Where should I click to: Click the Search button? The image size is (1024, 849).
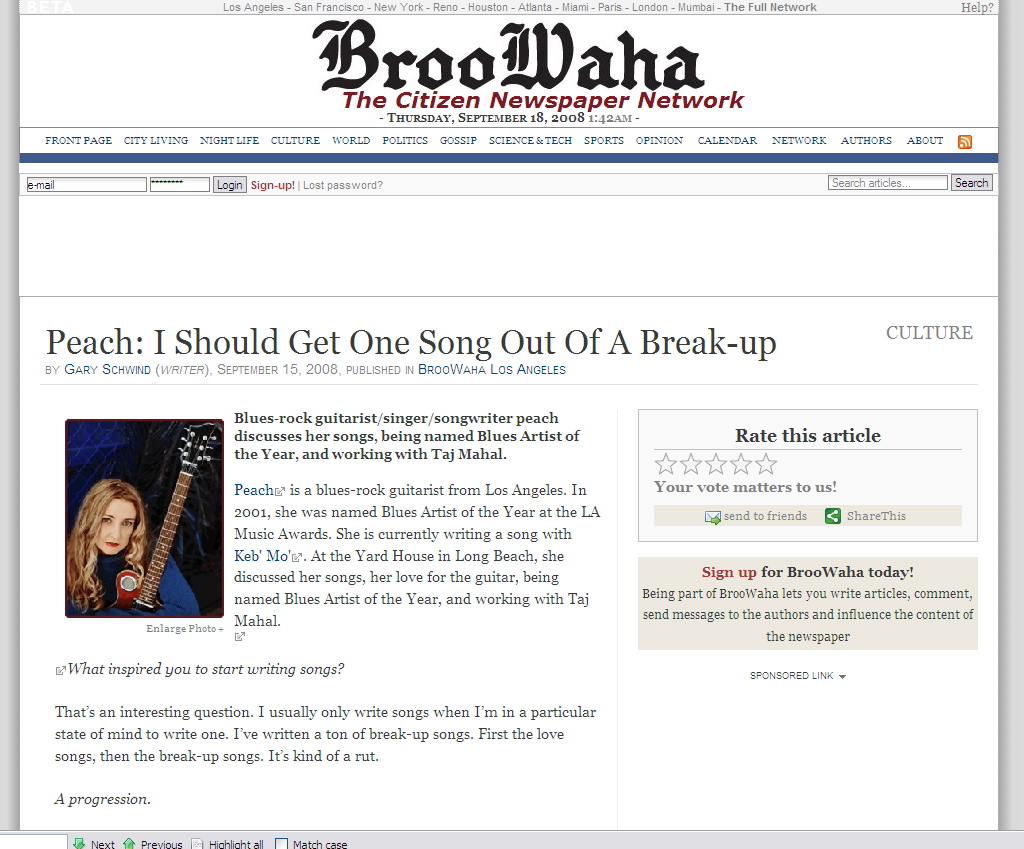[x=971, y=183]
